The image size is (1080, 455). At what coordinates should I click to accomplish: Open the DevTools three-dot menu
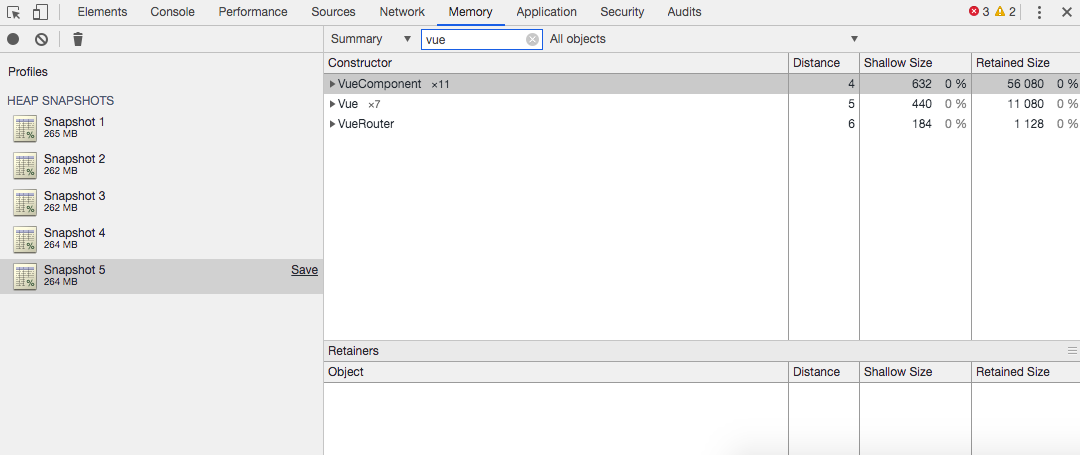1039,12
